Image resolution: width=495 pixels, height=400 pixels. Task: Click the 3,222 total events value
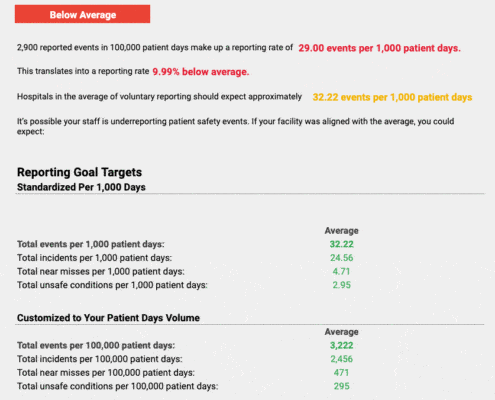[342, 345]
